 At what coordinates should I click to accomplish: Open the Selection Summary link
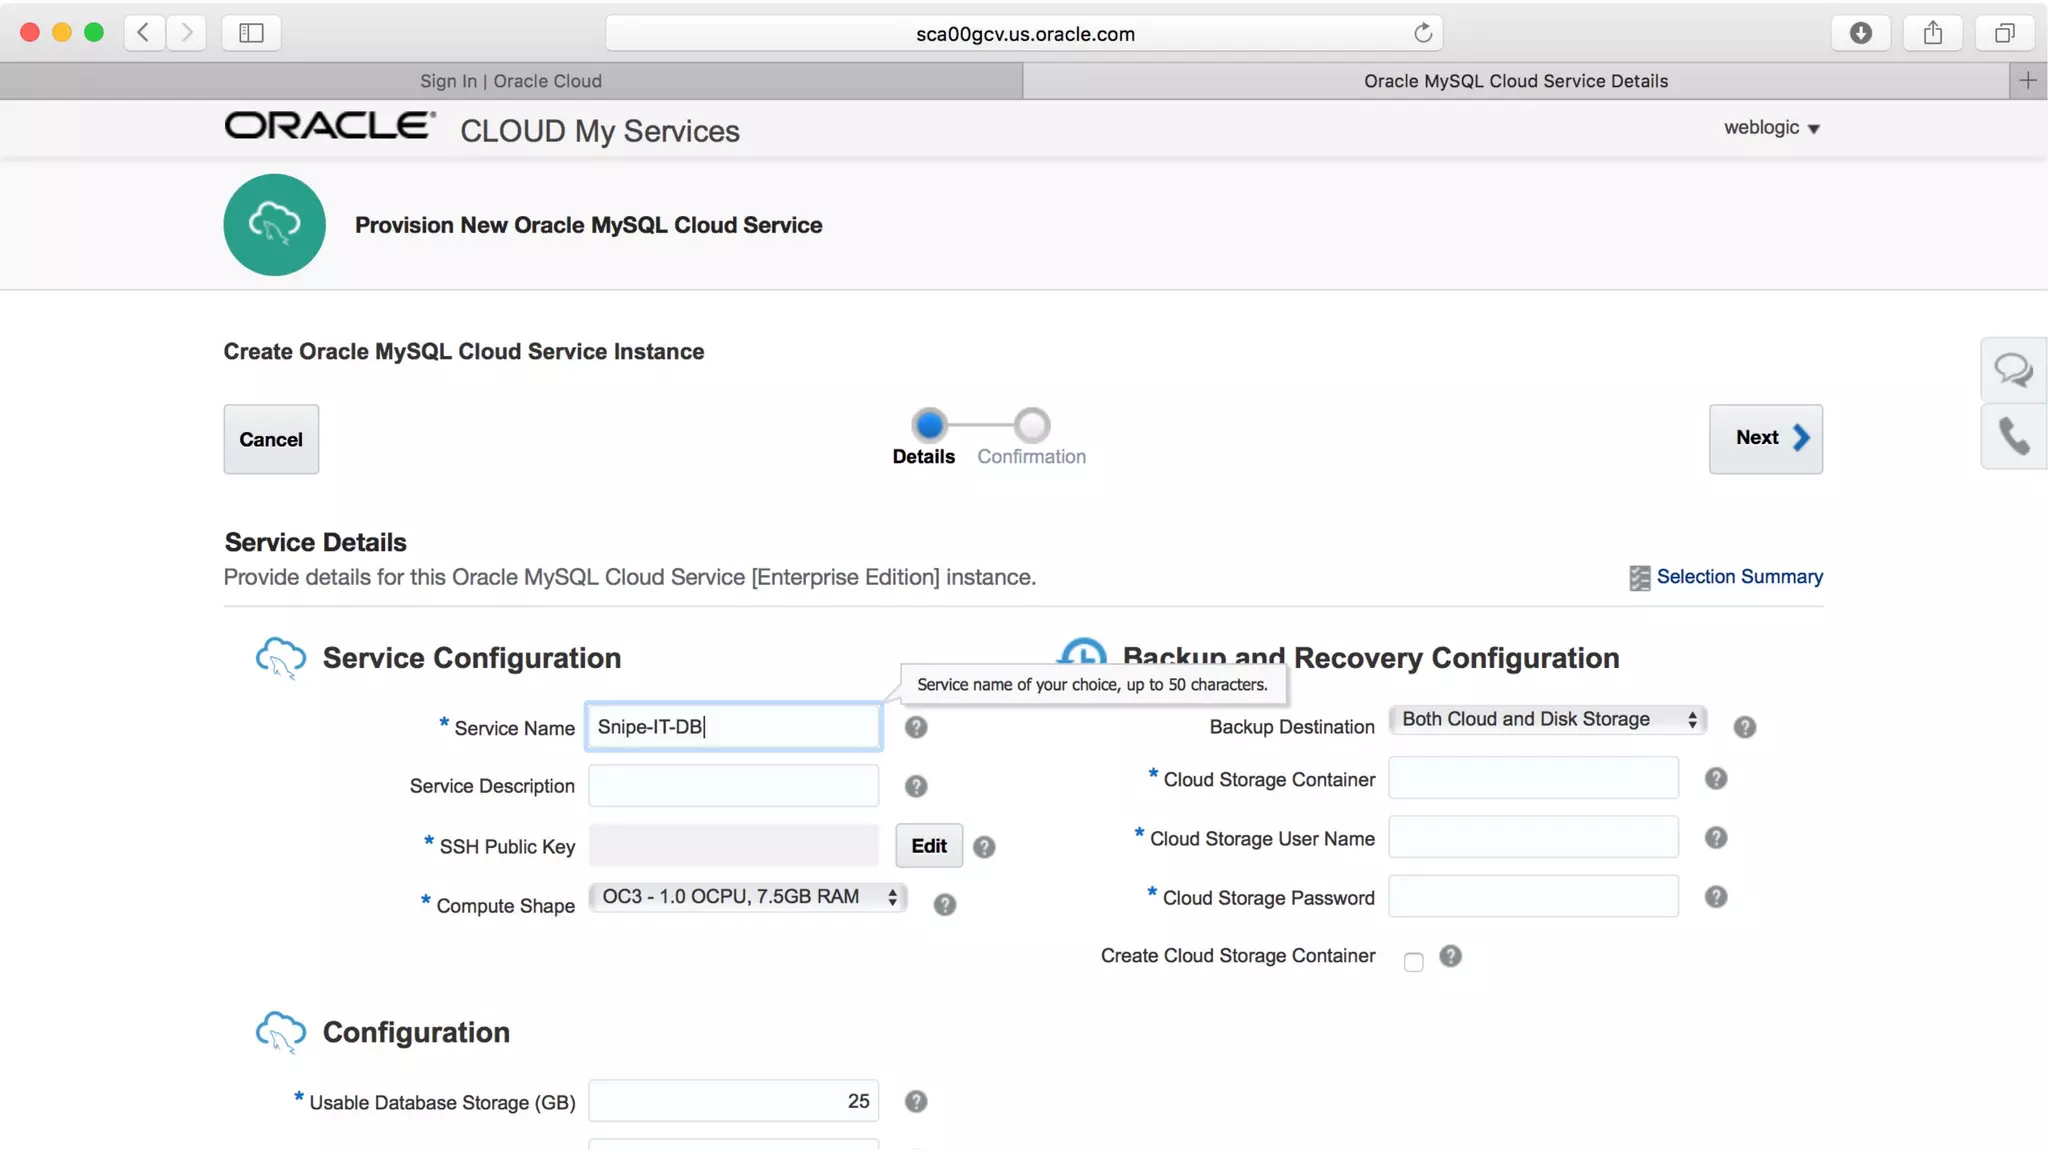click(x=1738, y=577)
